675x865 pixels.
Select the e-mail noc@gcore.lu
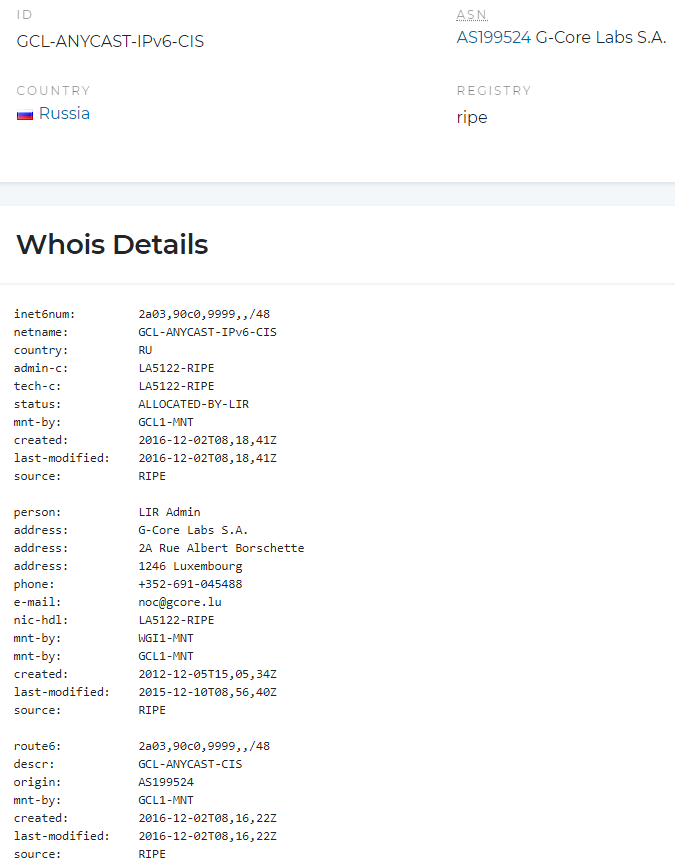pyautogui.click(x=180, y=602)
